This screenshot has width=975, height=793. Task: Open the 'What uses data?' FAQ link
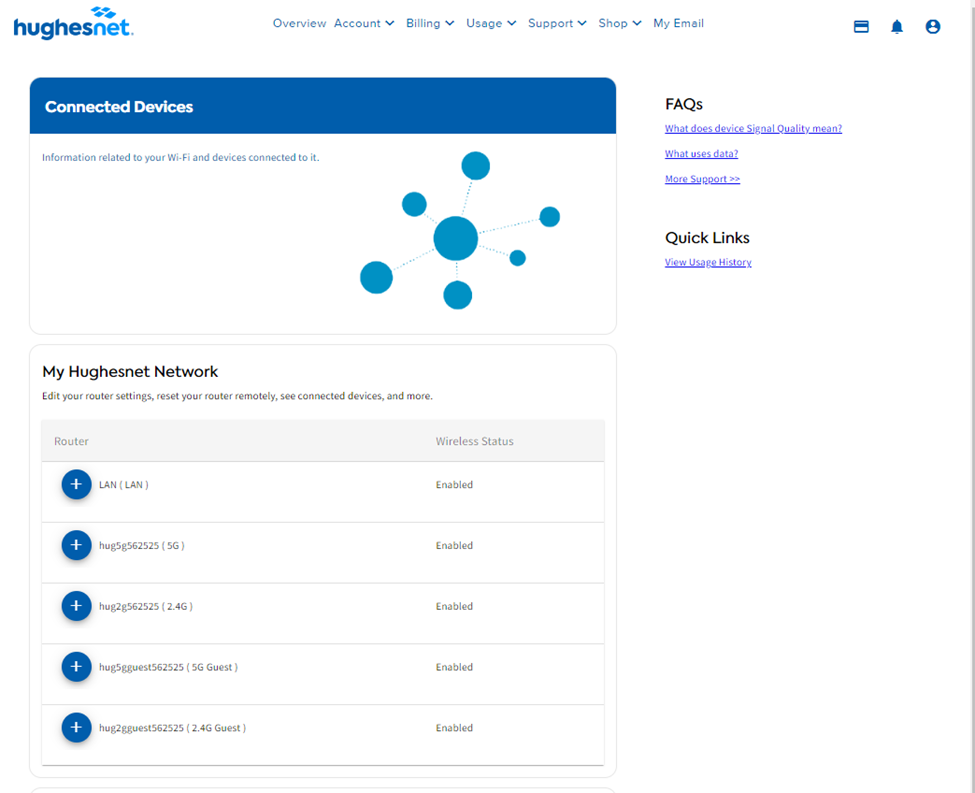pos(701,153)
